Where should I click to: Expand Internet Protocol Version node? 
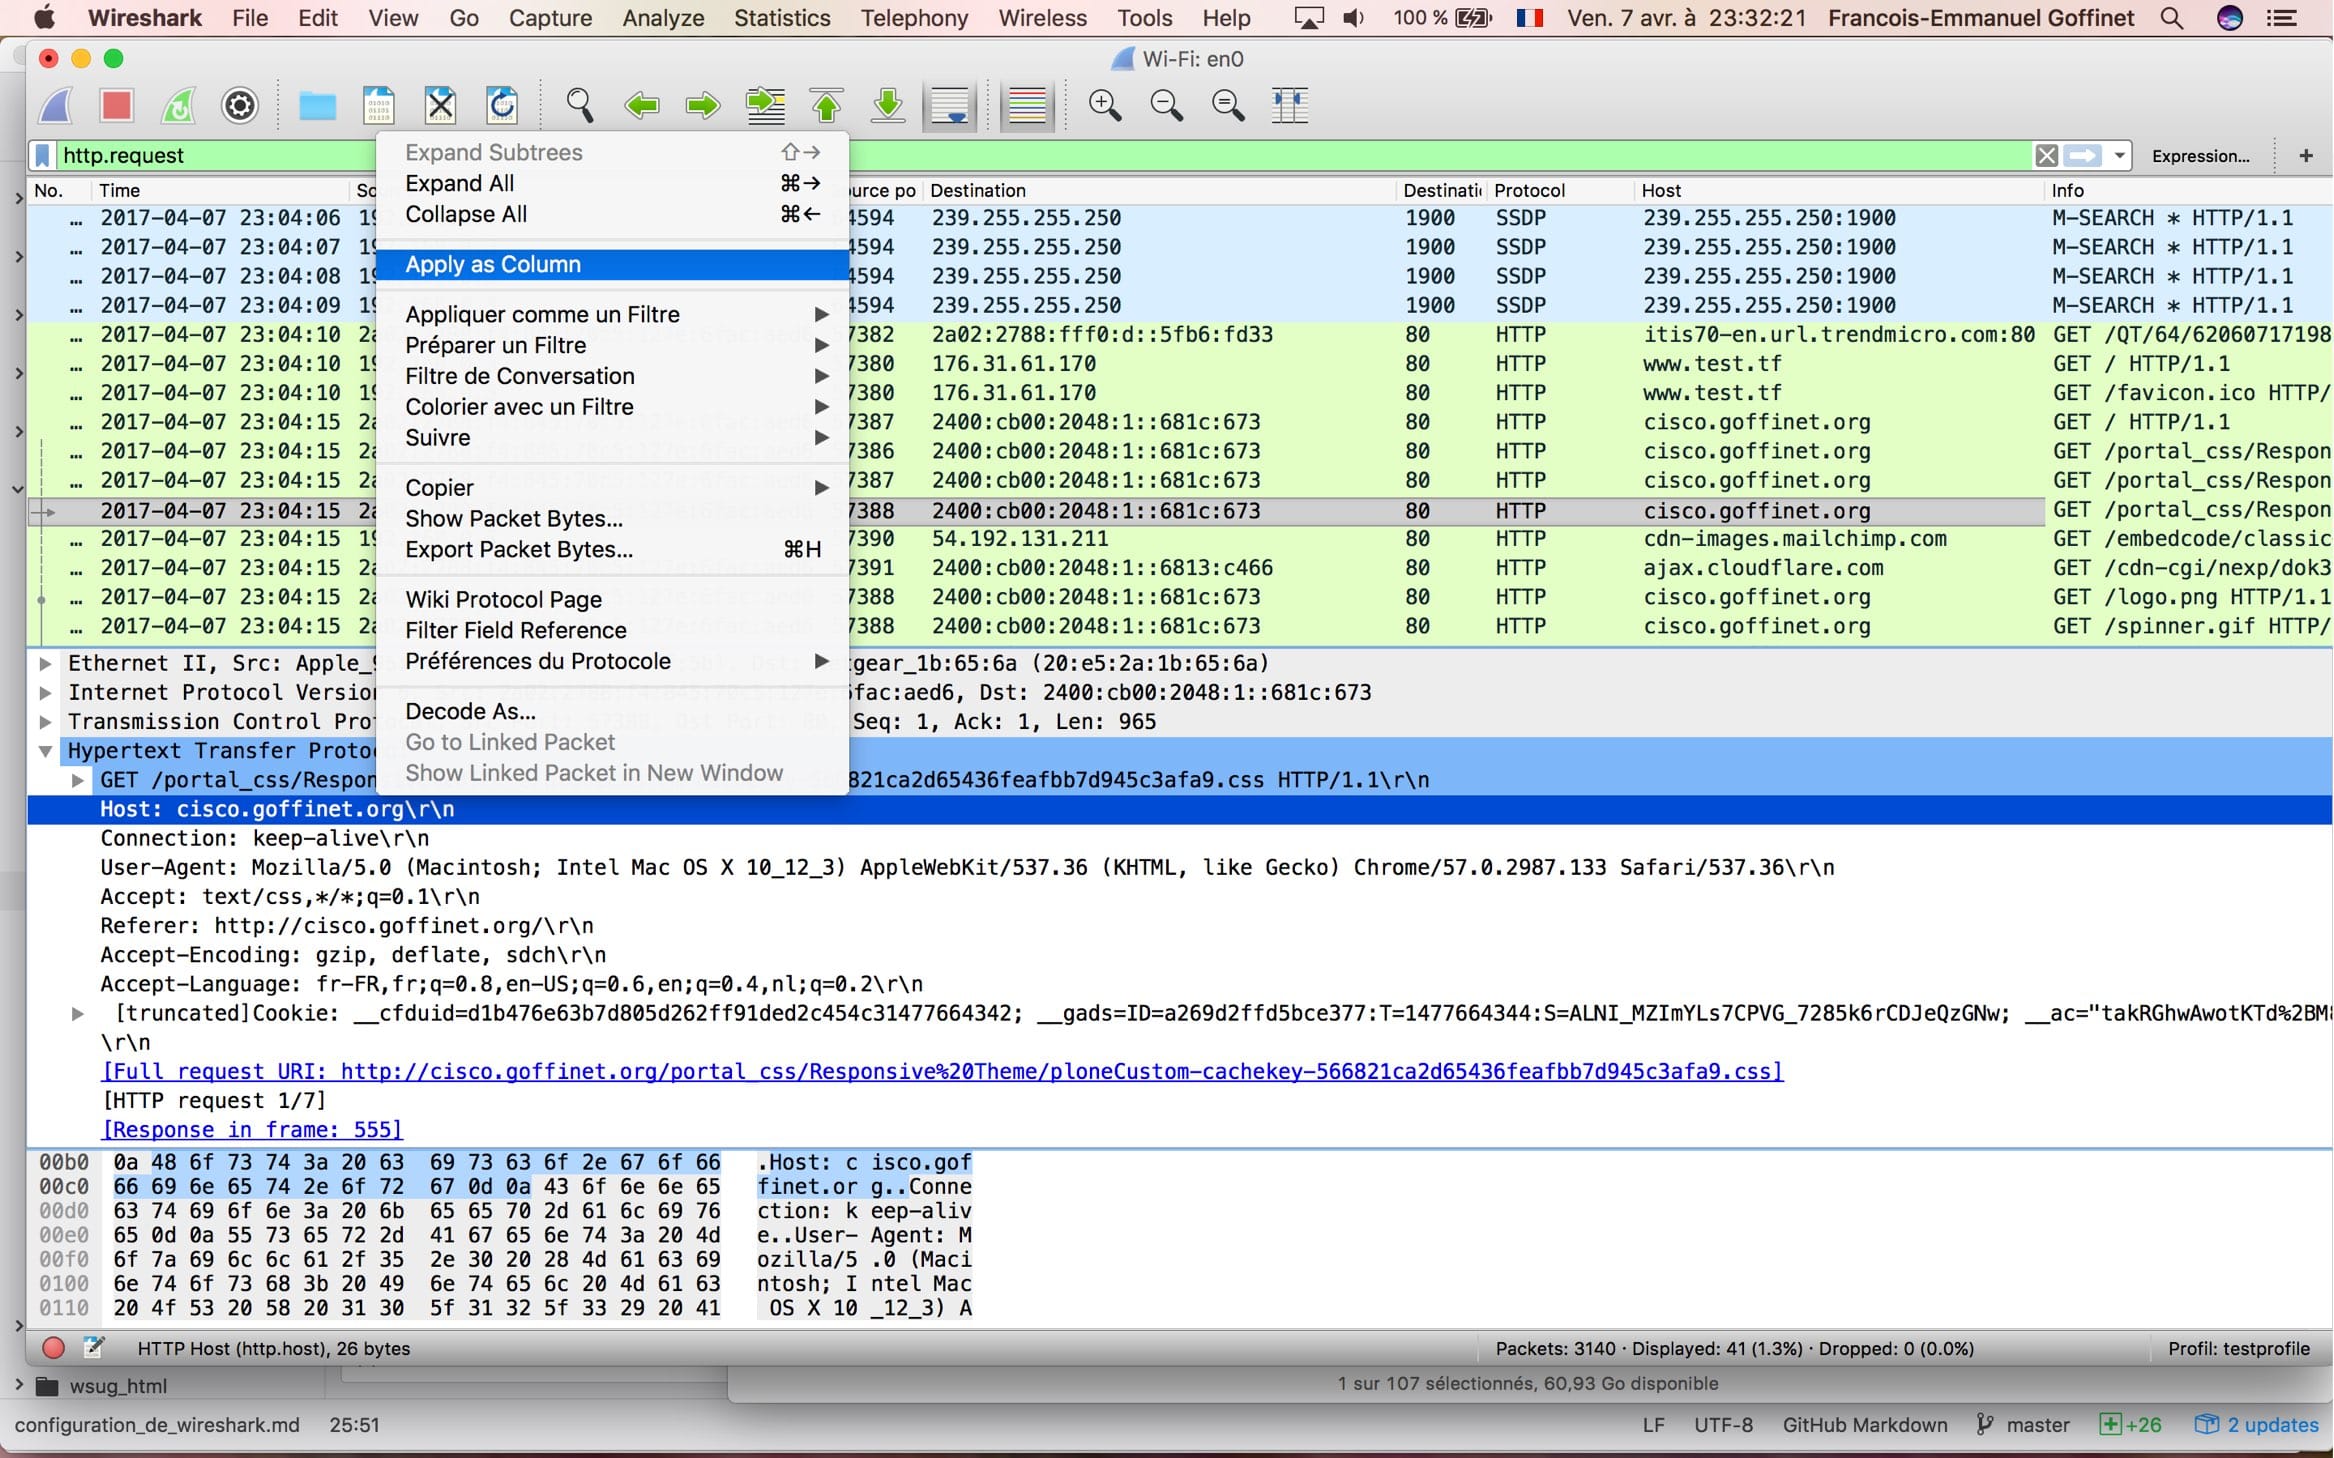(45, 692)
